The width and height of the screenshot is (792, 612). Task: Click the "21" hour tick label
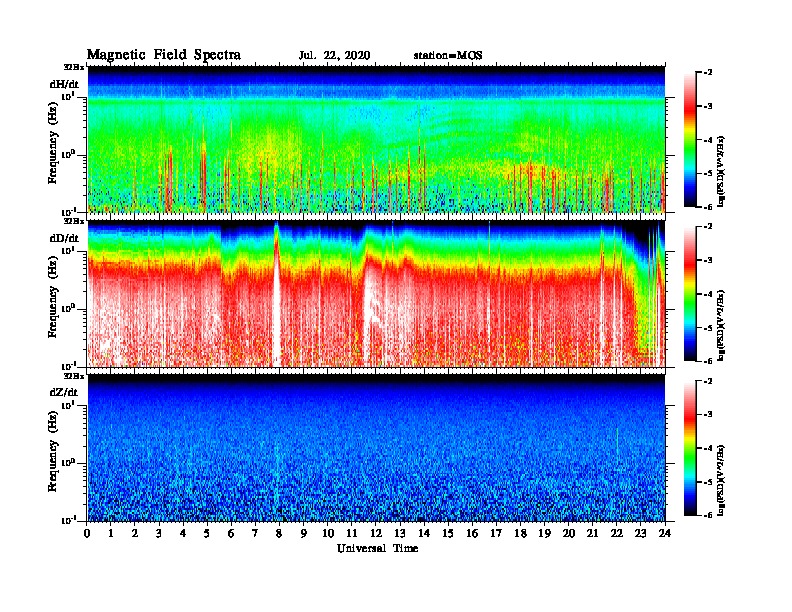tap(592, 534)
